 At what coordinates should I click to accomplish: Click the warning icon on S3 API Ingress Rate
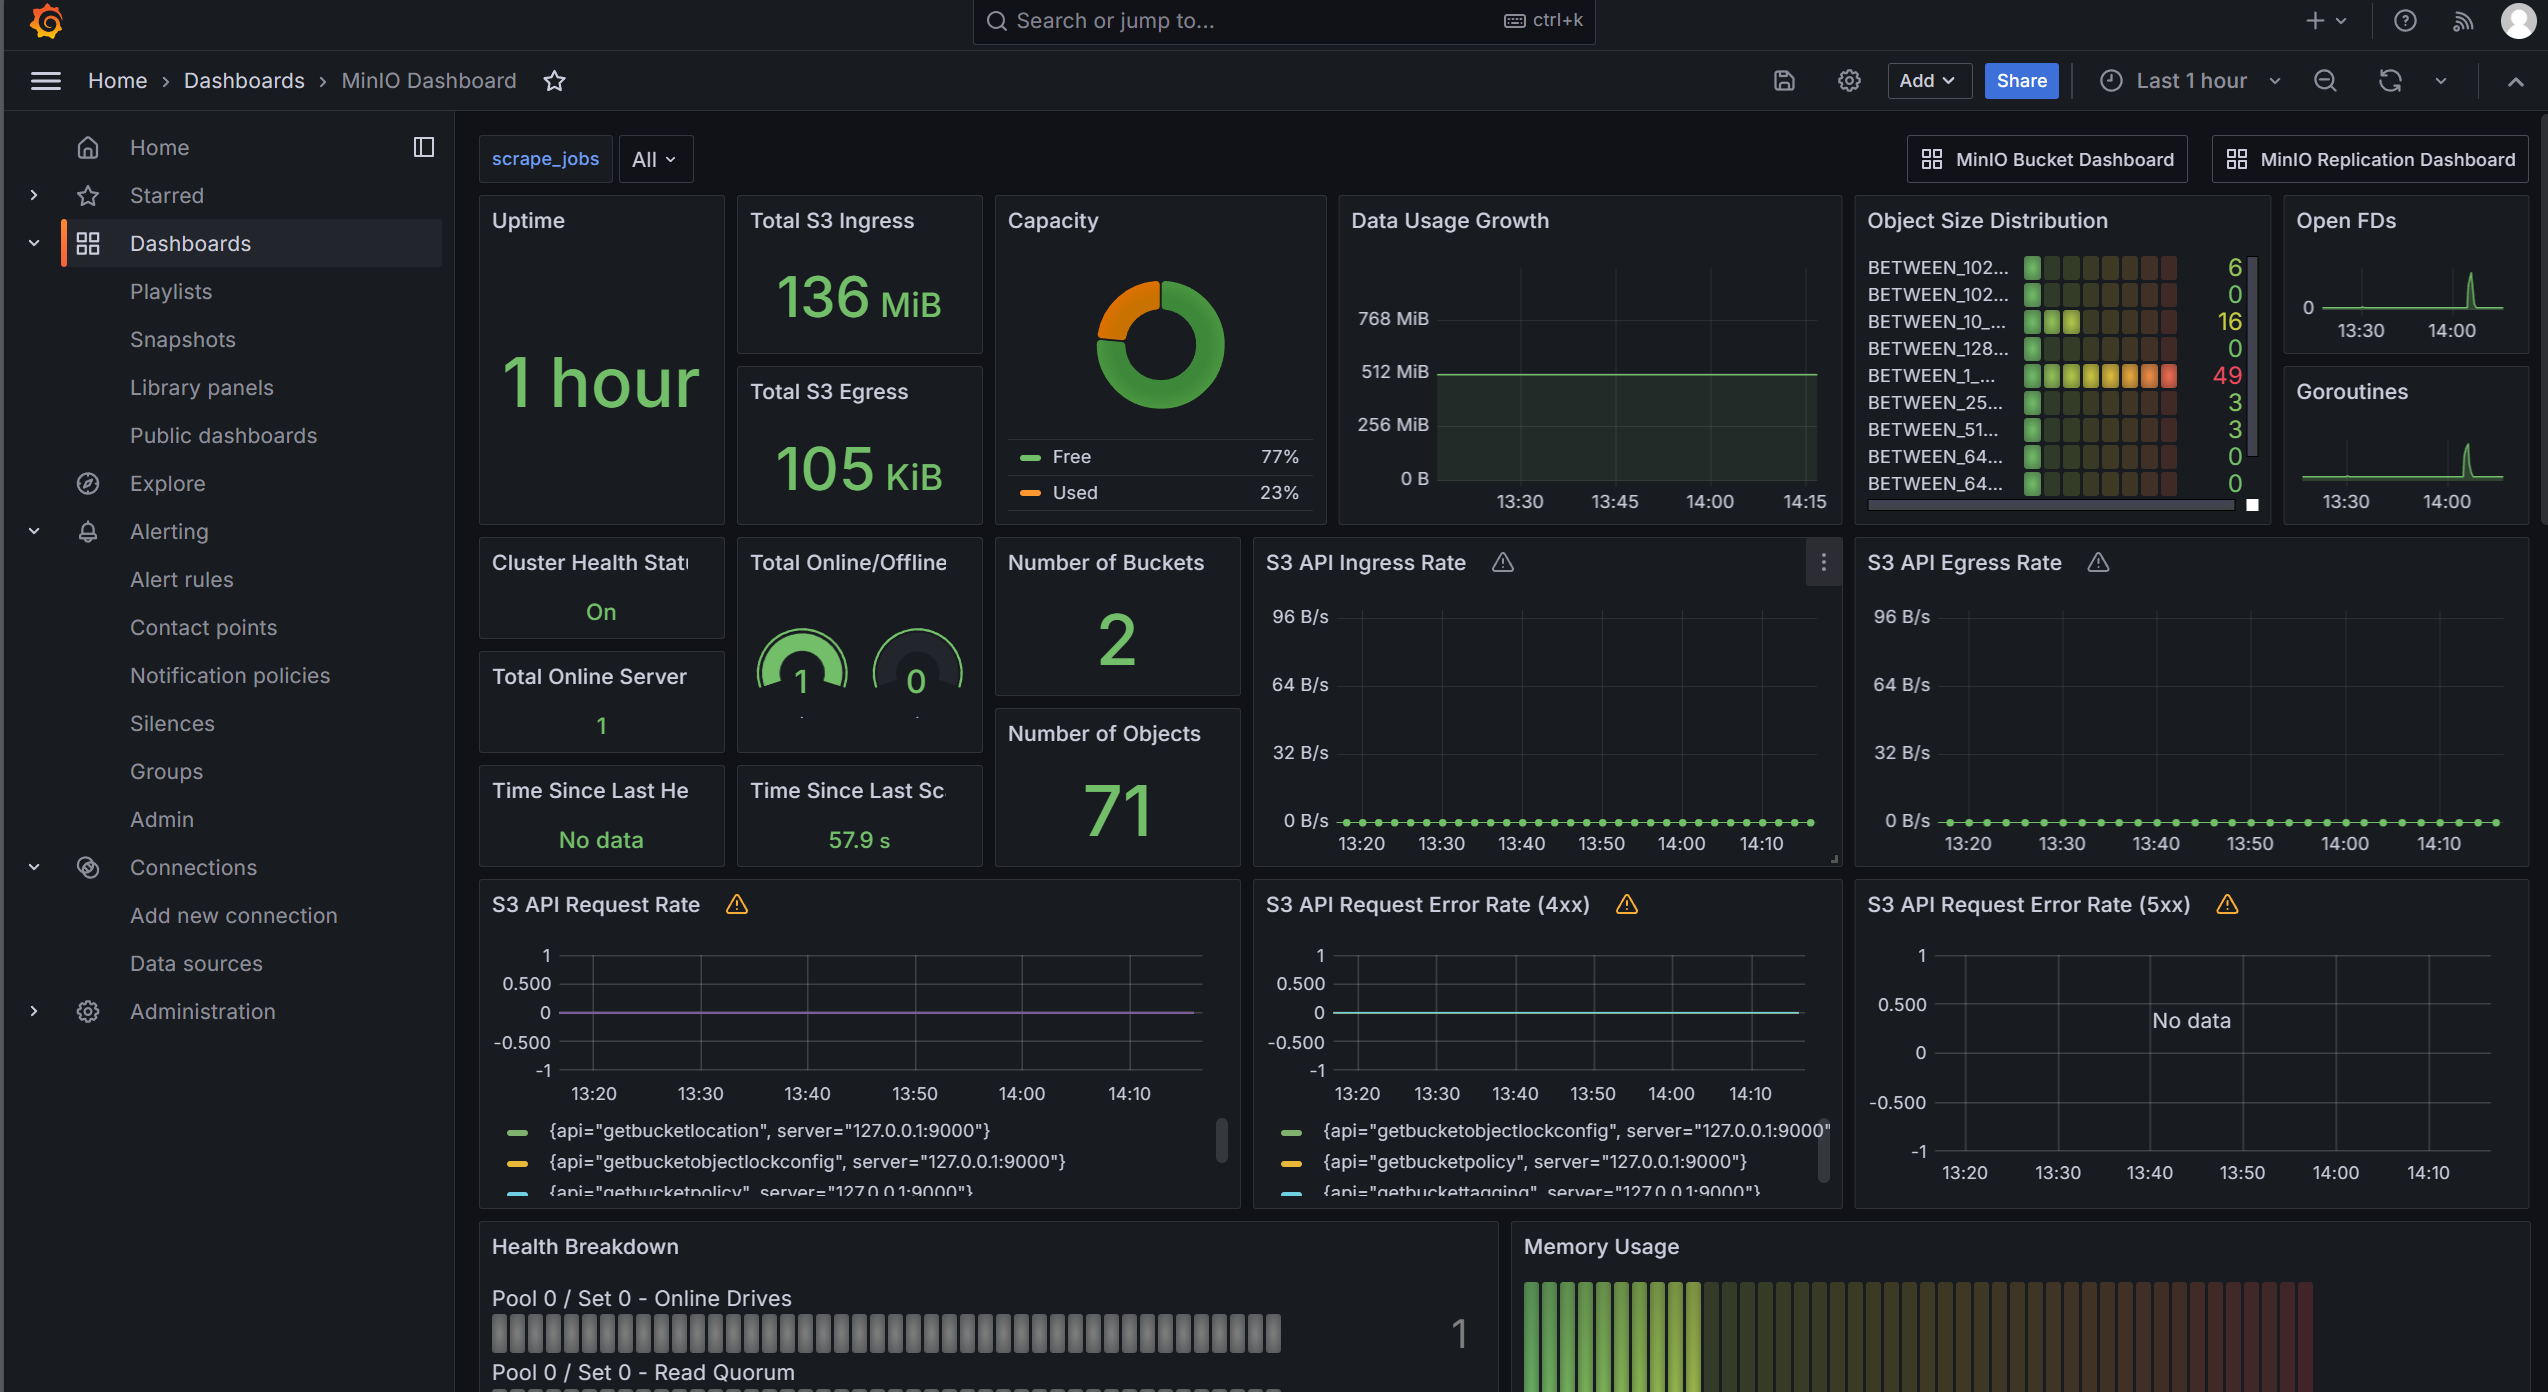pos(1503,562)
